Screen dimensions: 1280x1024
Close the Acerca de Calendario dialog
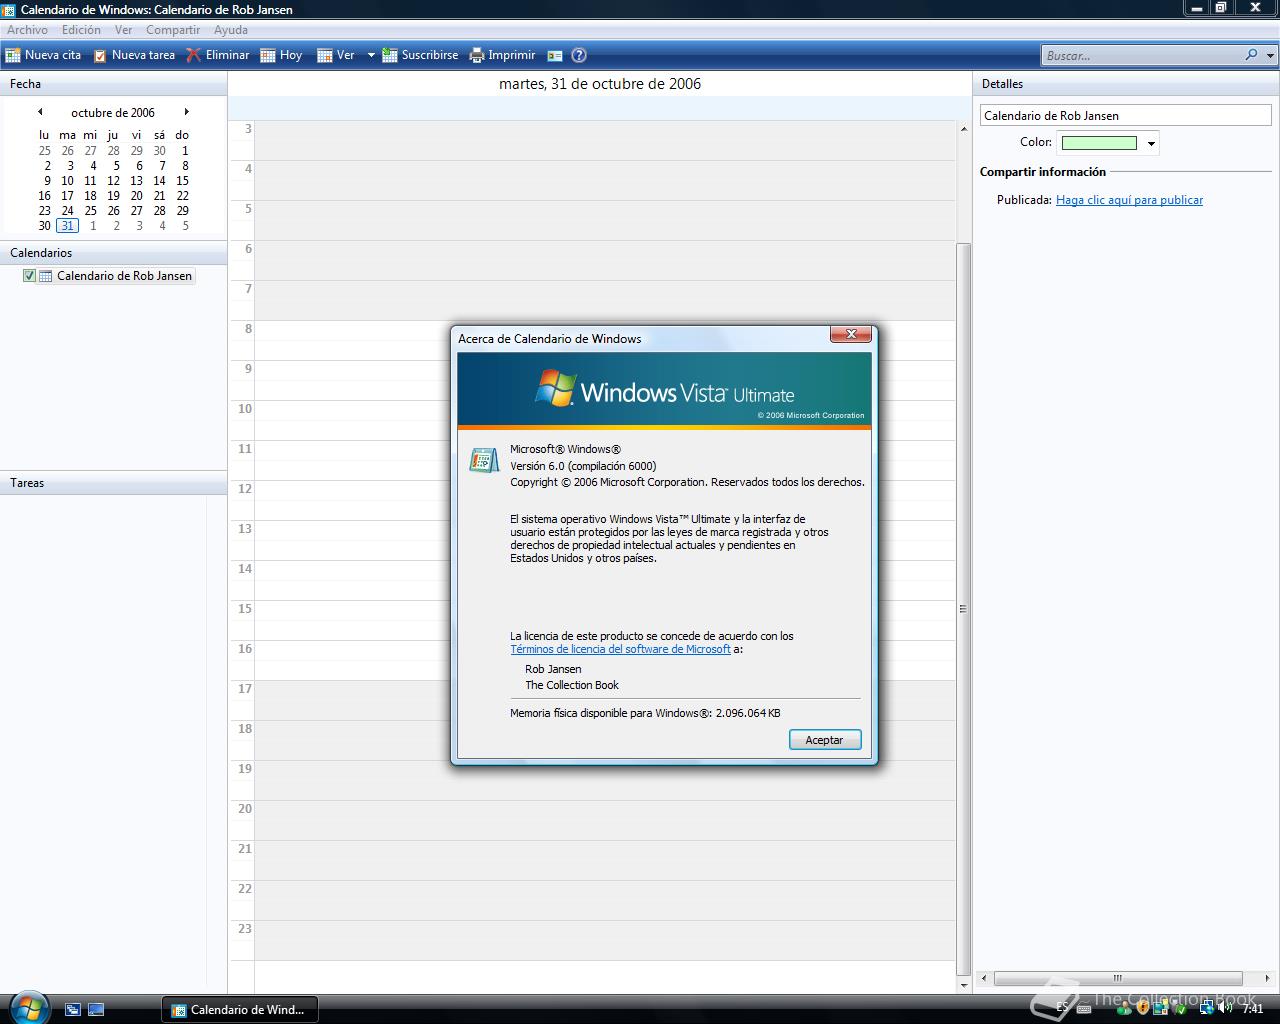point(851,334)
